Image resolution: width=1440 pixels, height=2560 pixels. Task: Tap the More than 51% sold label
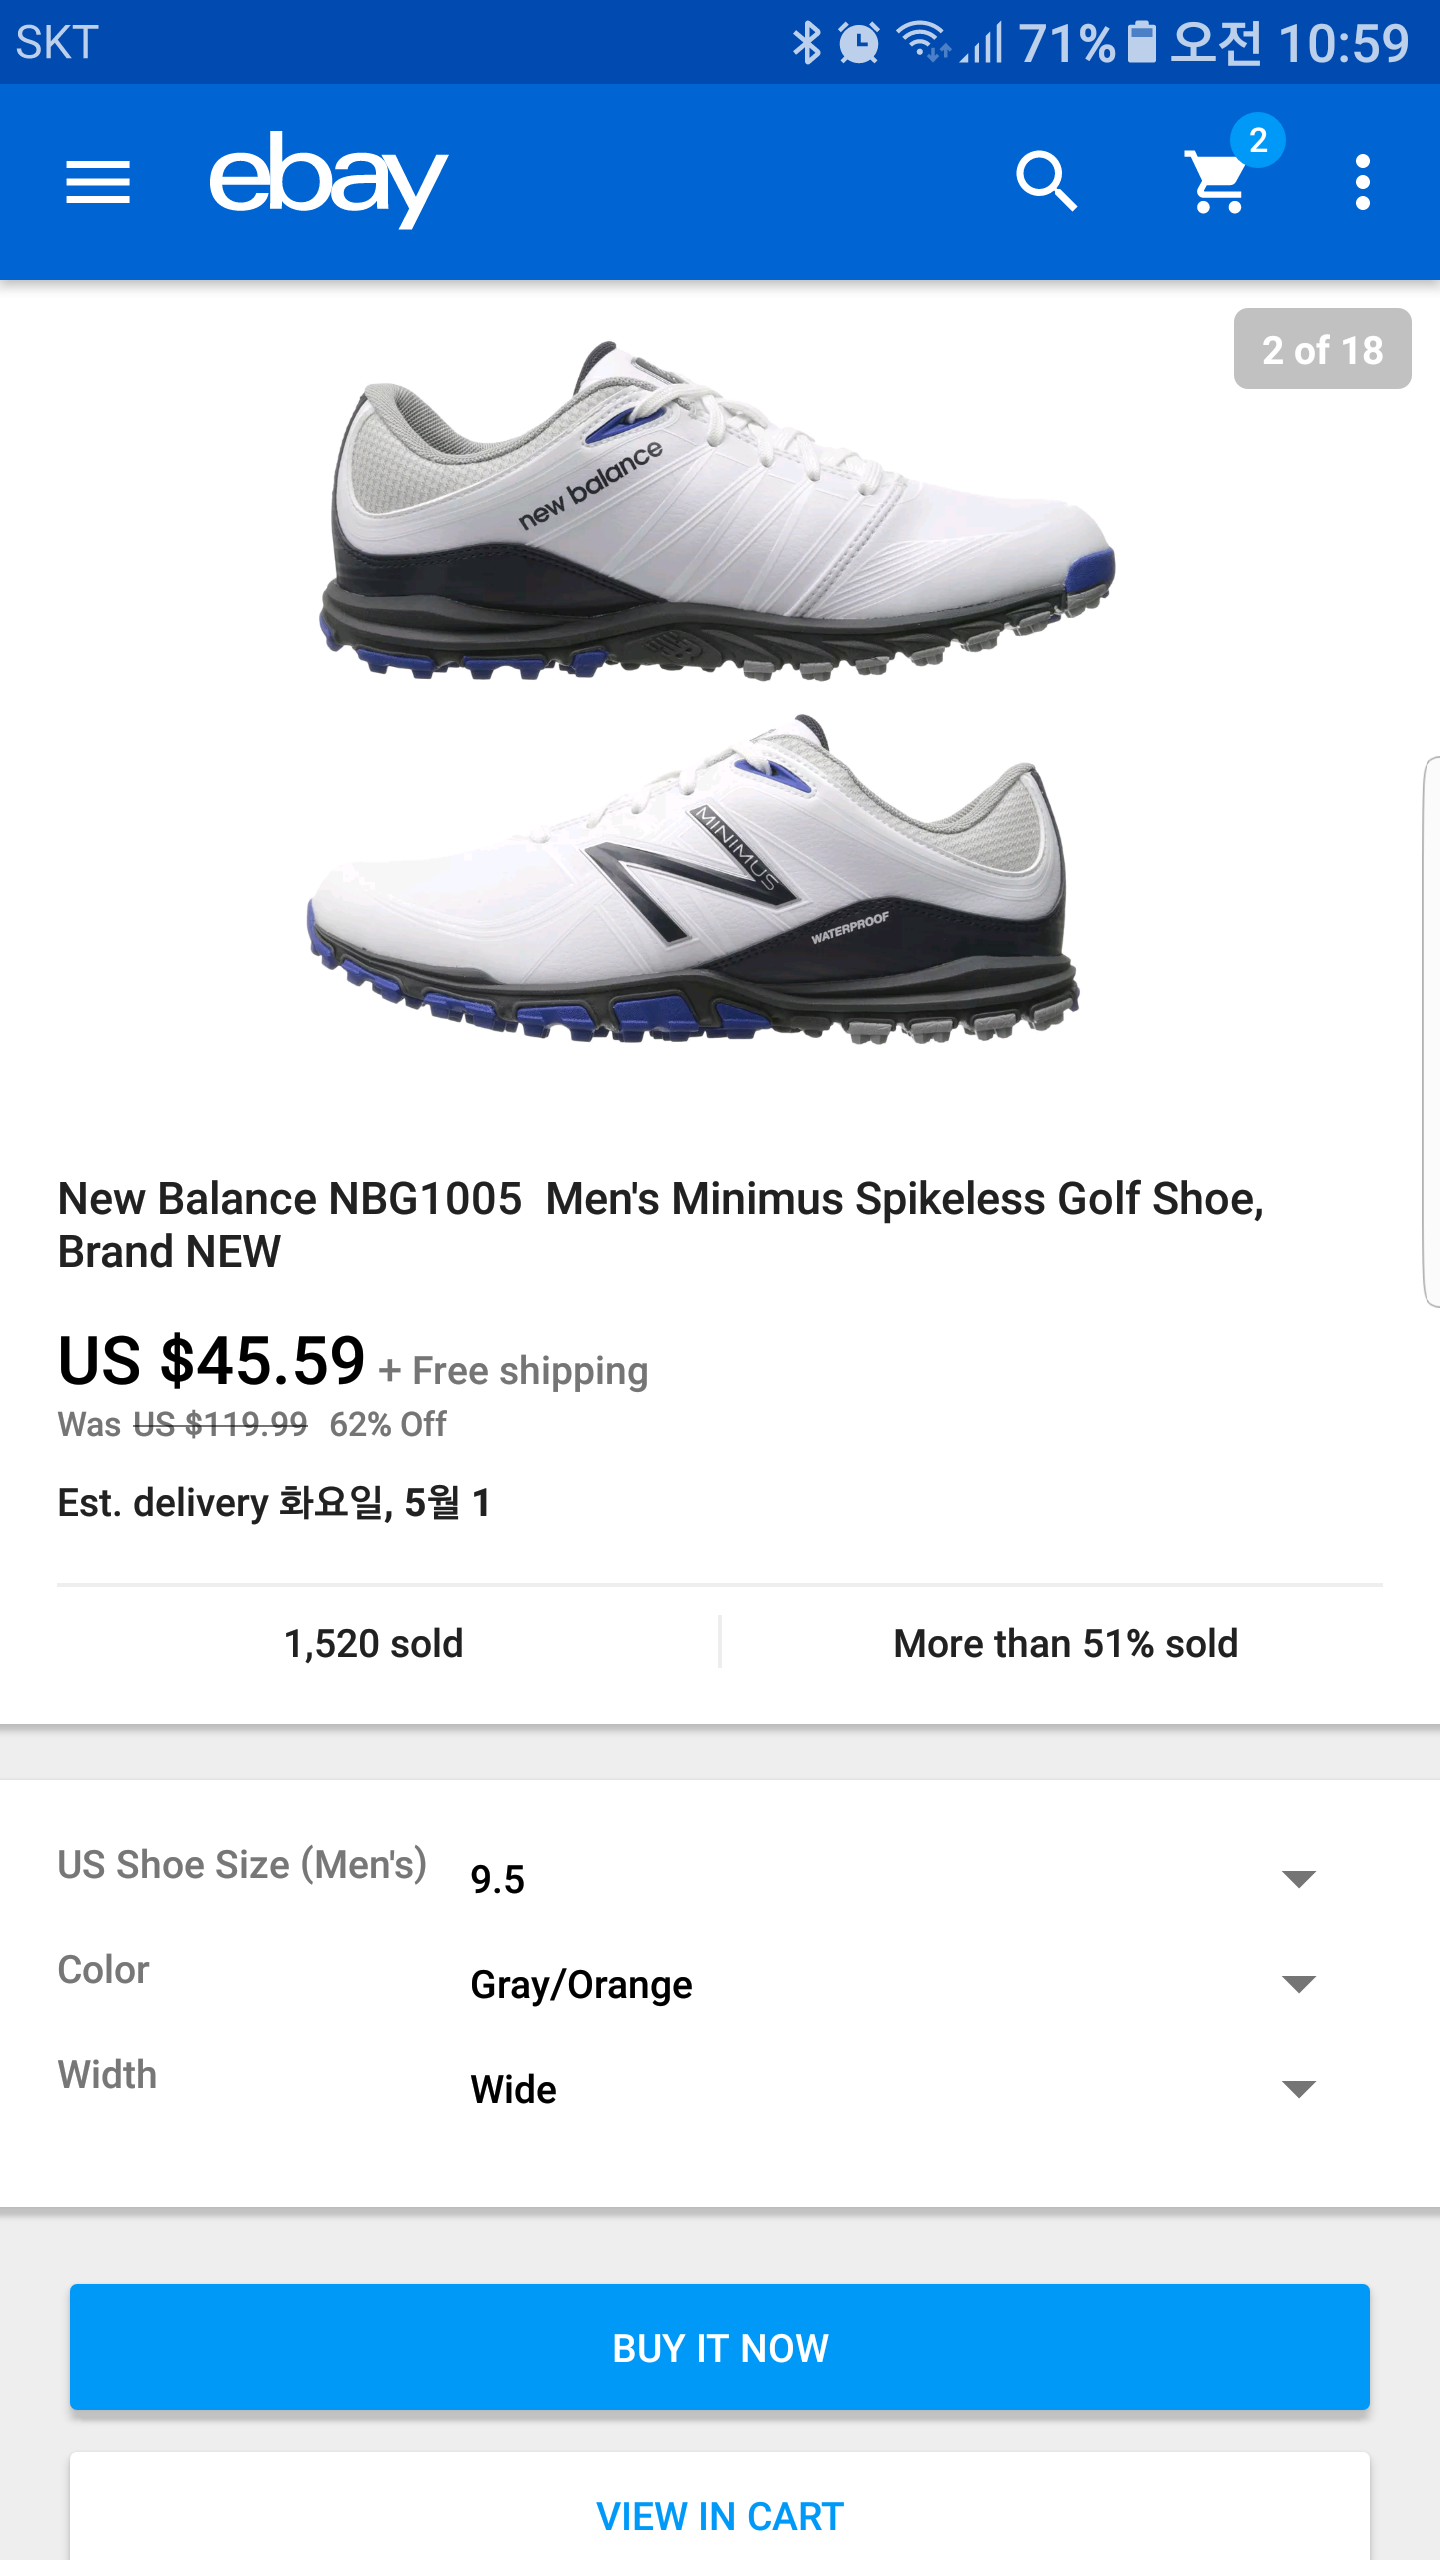click(1065, 1643)
